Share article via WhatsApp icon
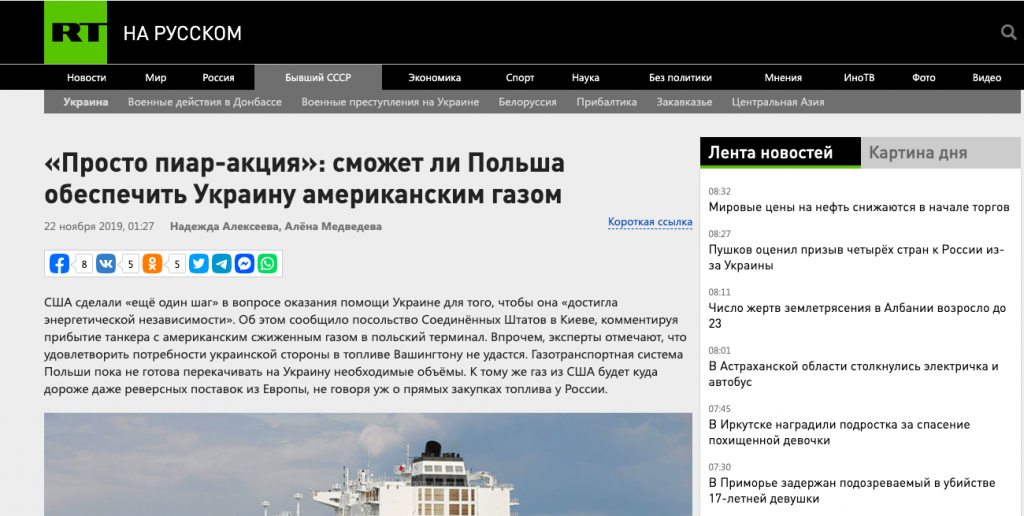The image size is (1024, 516). [267, 264]
